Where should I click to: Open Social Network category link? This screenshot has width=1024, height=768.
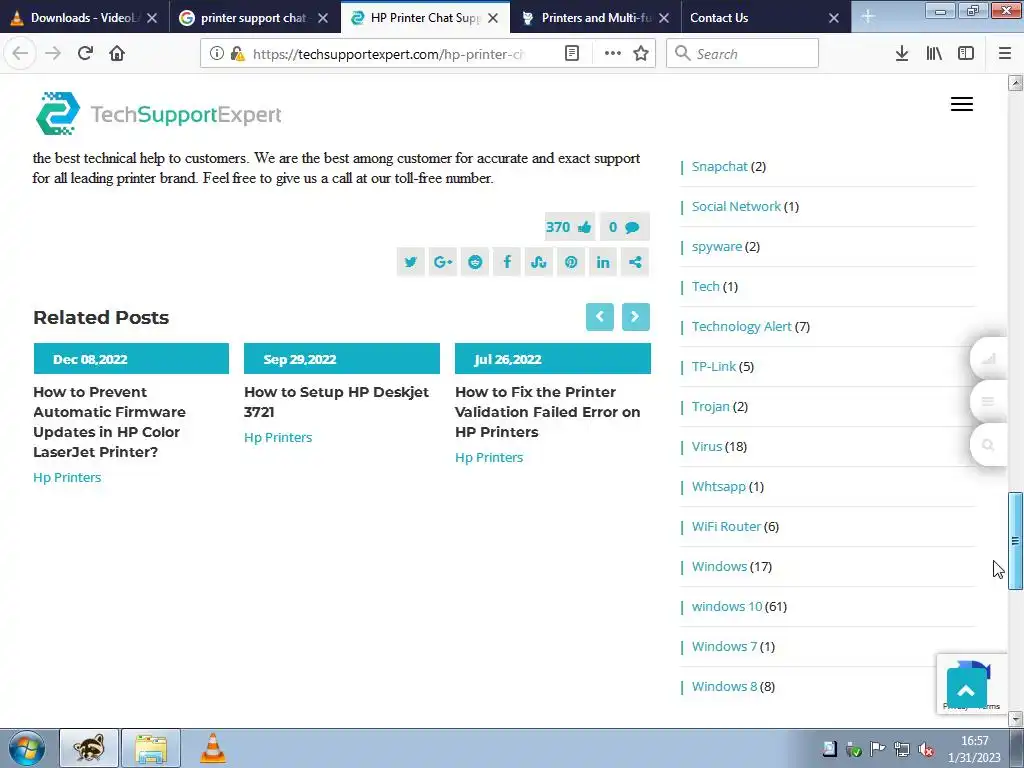pos(736,206)
